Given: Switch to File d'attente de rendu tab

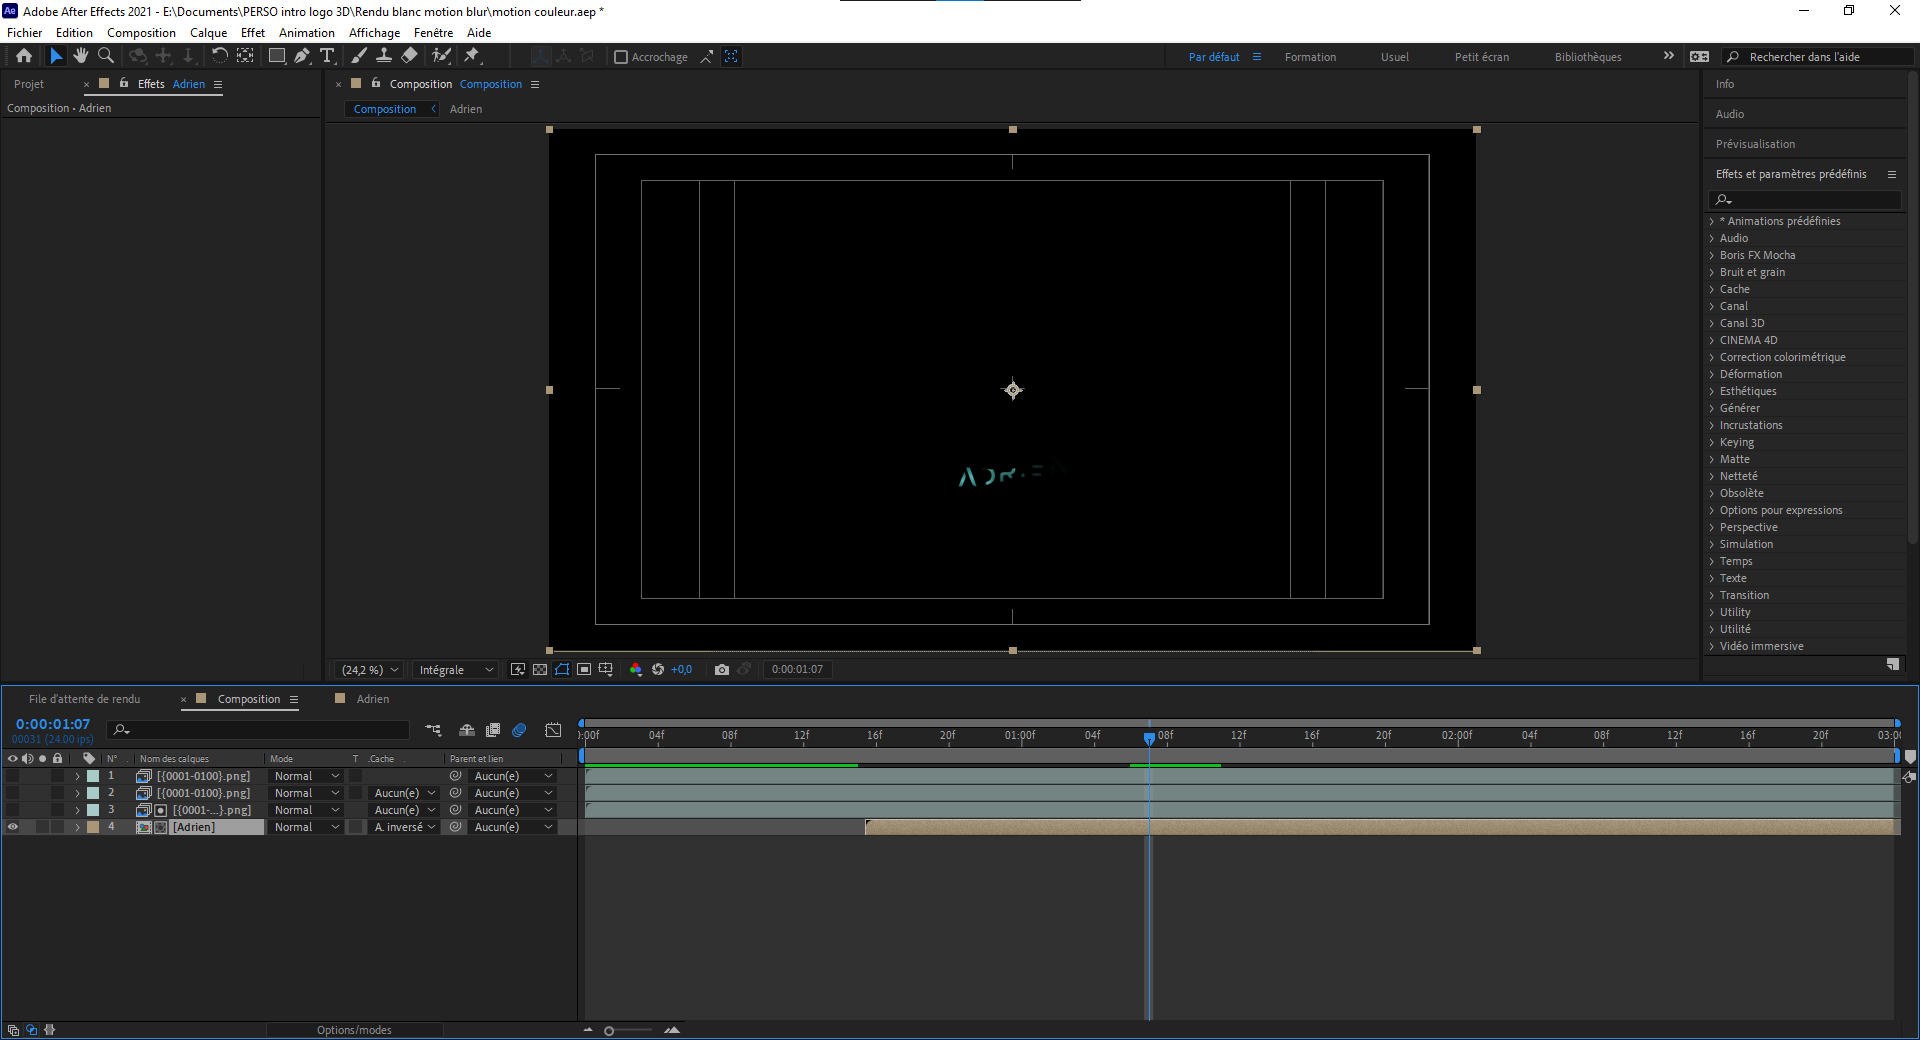Looking at the screenshot, I should [85, 699].
